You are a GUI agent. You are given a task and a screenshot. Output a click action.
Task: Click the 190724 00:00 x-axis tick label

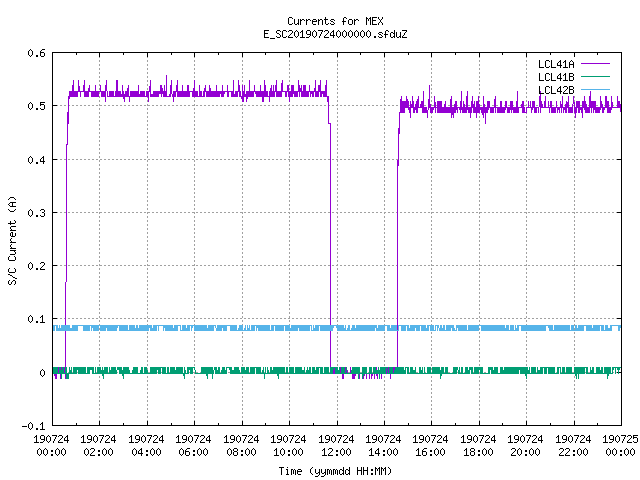51,445
